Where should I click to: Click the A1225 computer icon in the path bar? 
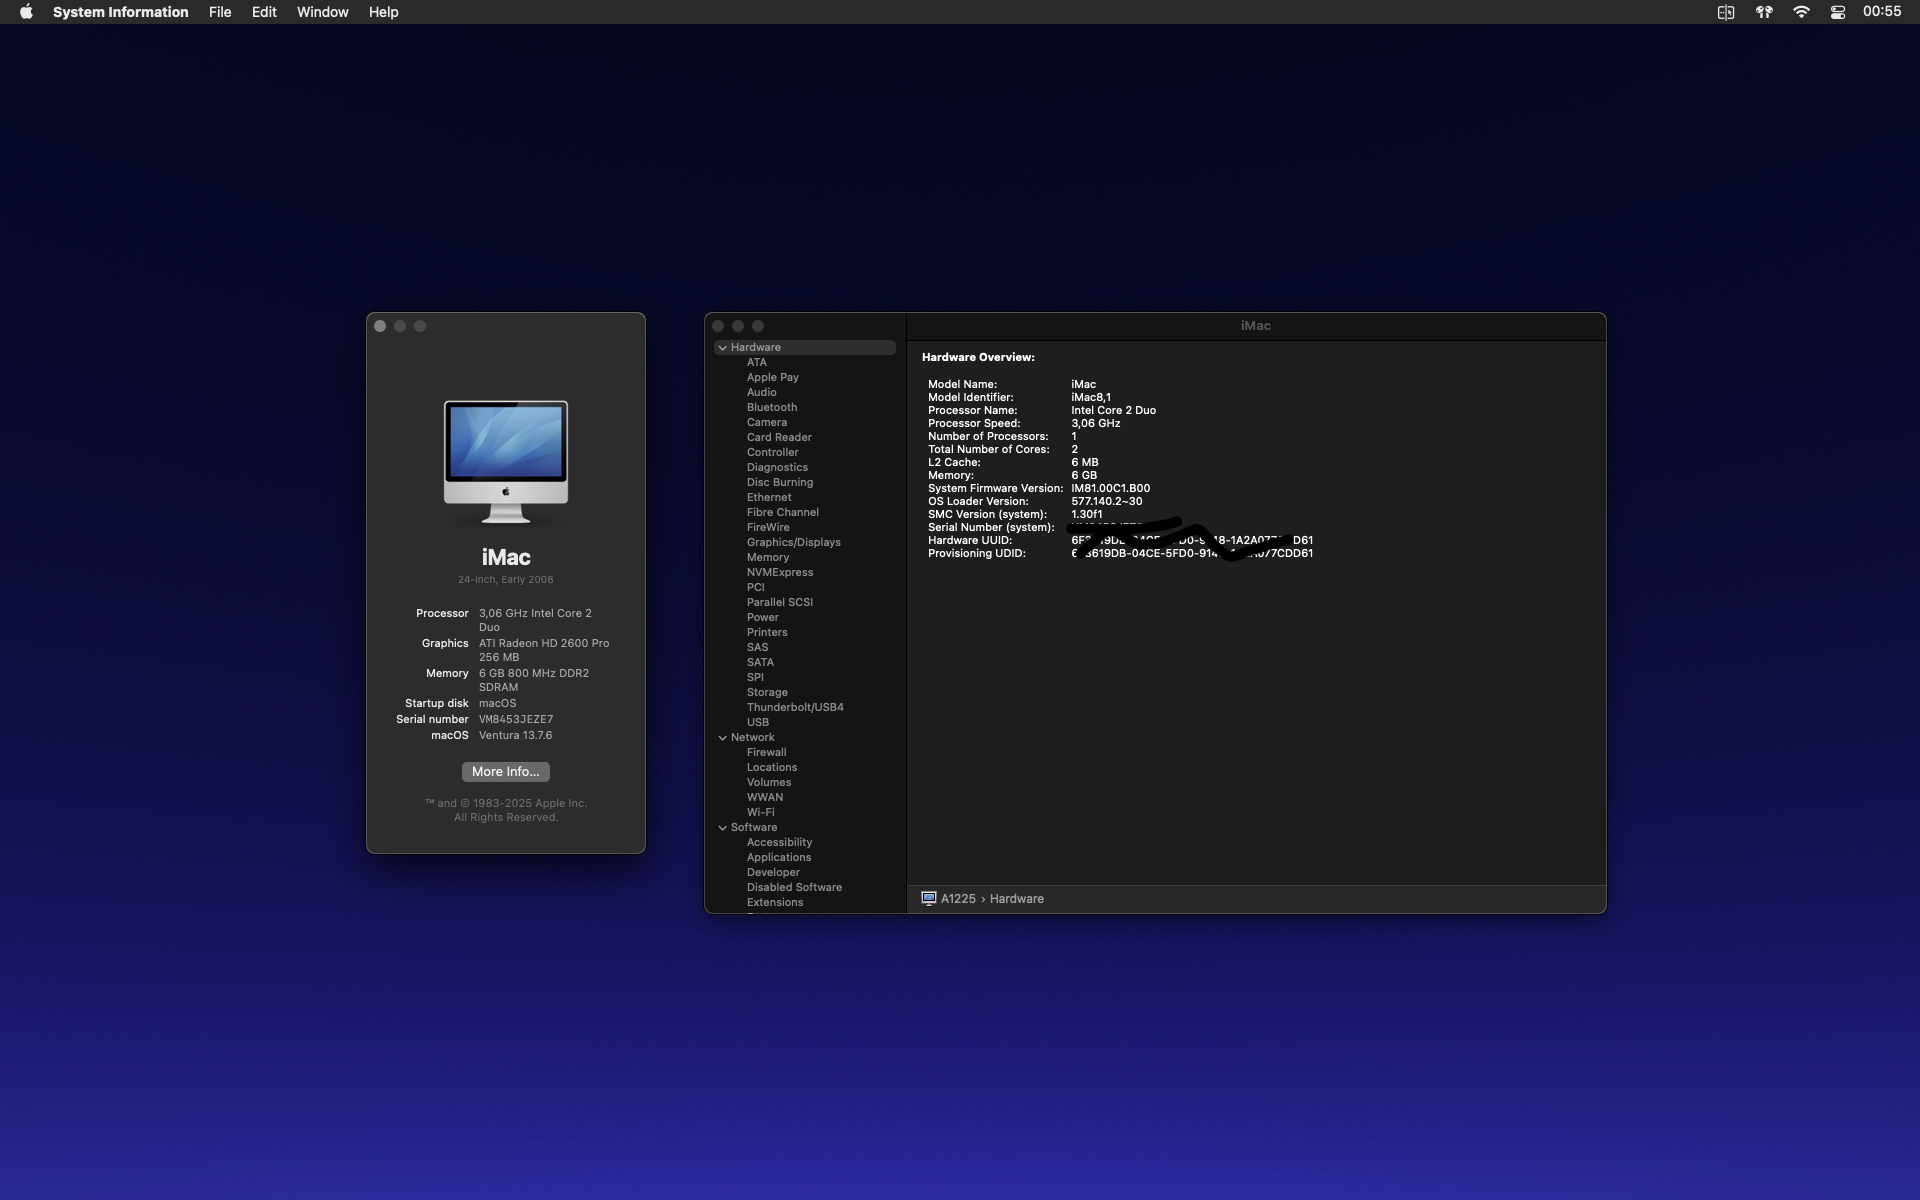(x=929, y=898)
